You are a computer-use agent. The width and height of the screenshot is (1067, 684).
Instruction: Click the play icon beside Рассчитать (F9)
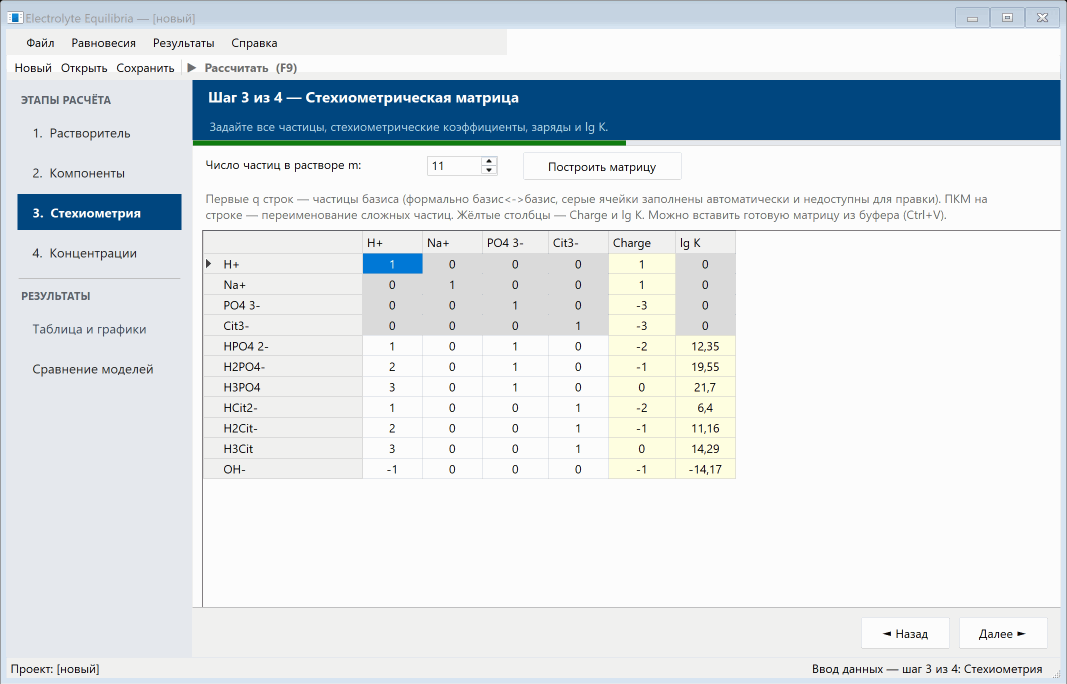(x=192, y=67)
